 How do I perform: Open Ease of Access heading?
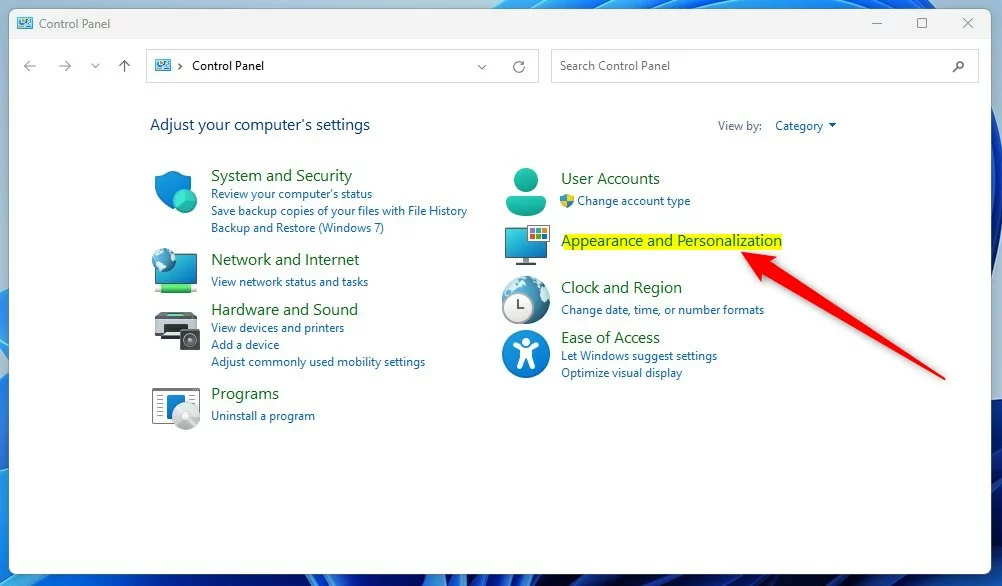[610, 337]
